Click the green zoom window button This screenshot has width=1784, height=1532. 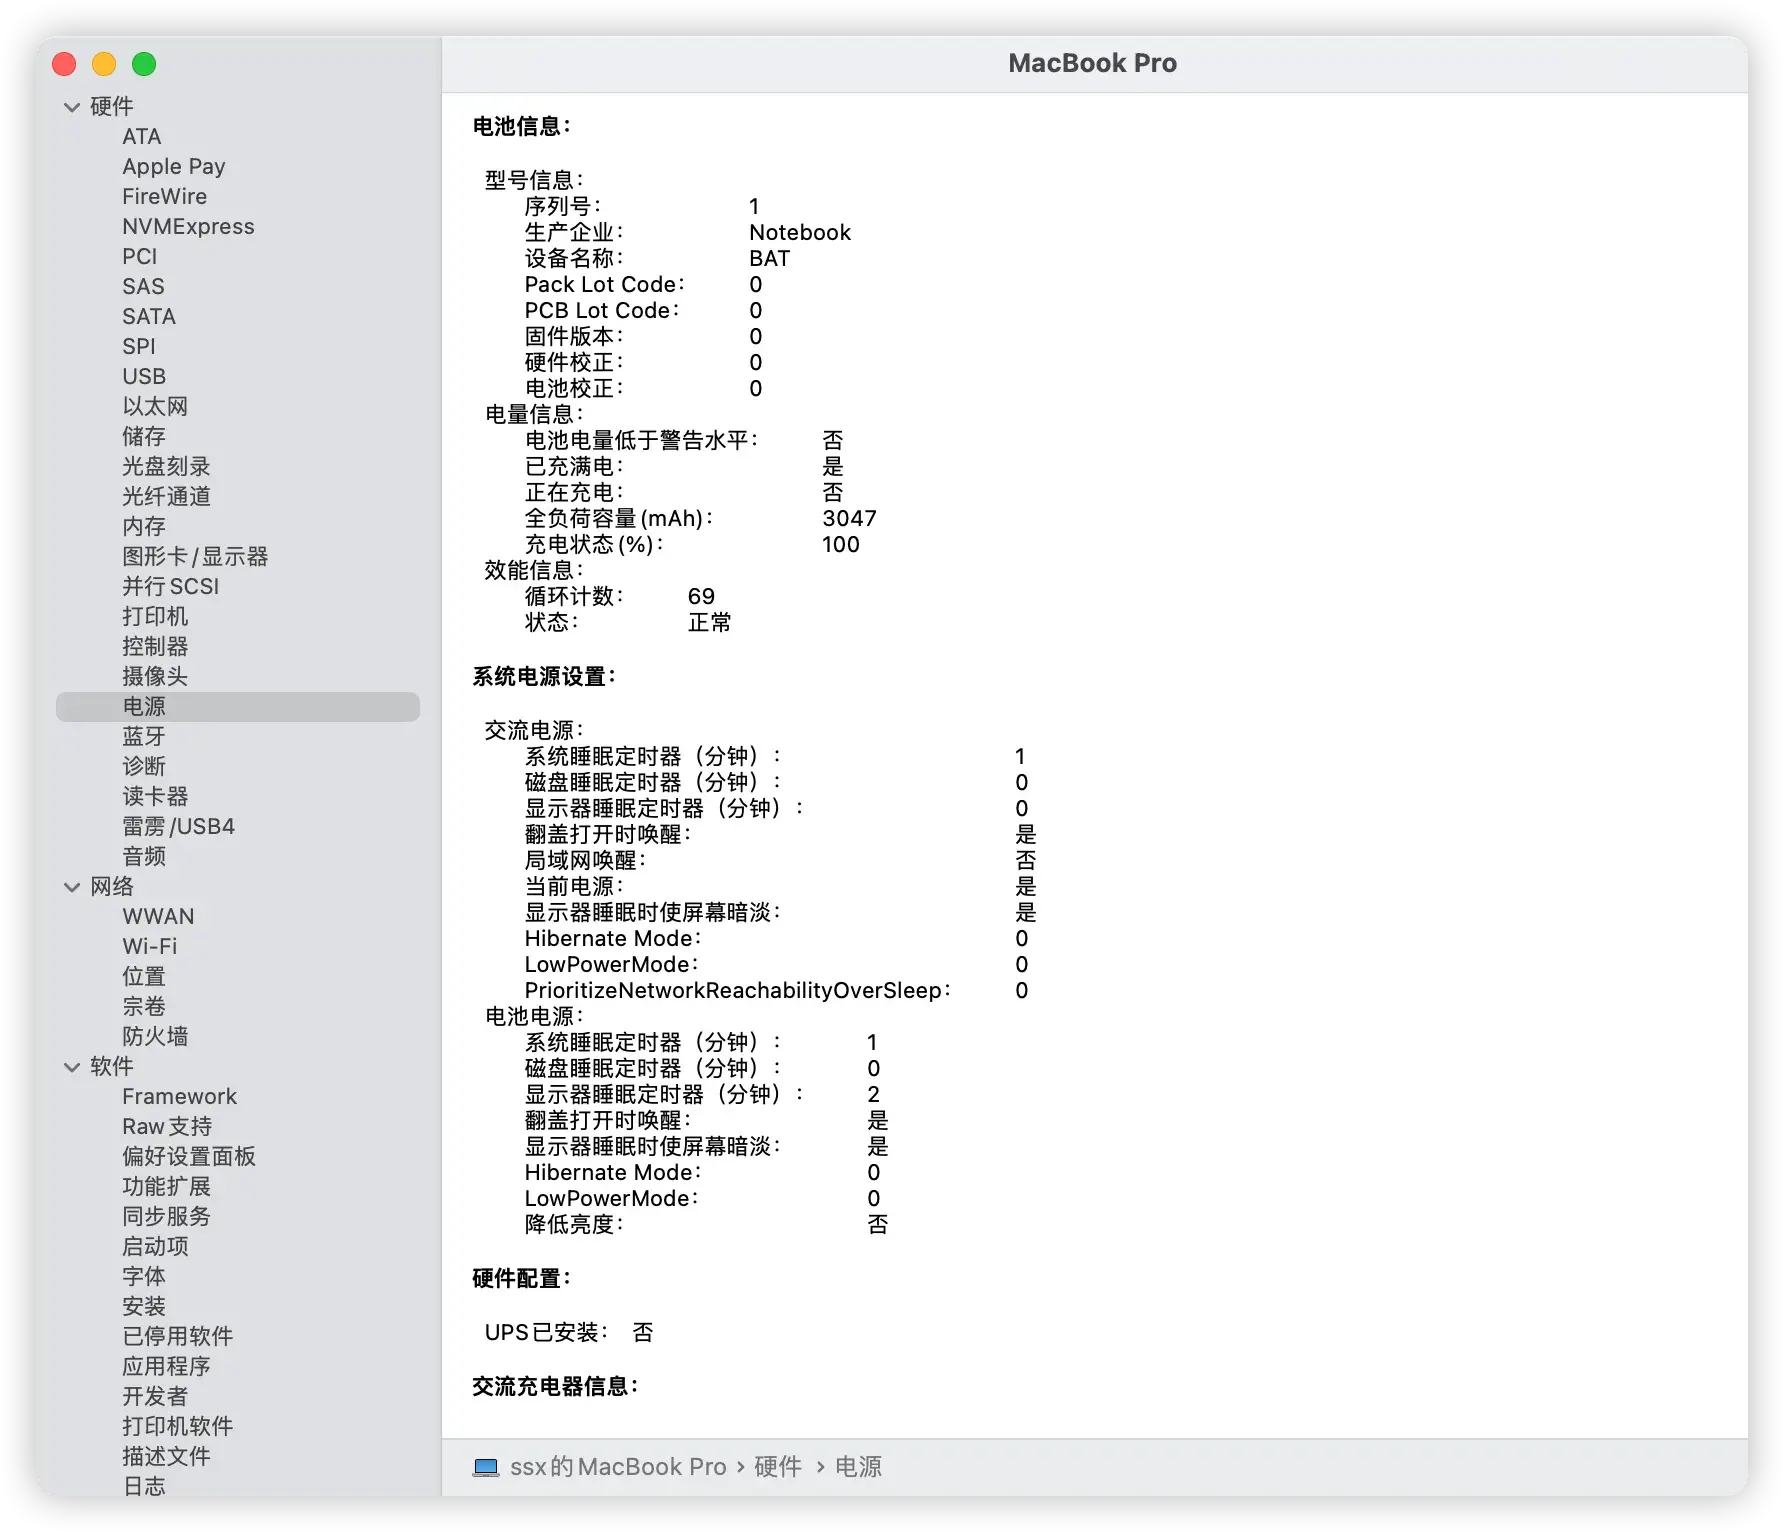click(144, 64)
